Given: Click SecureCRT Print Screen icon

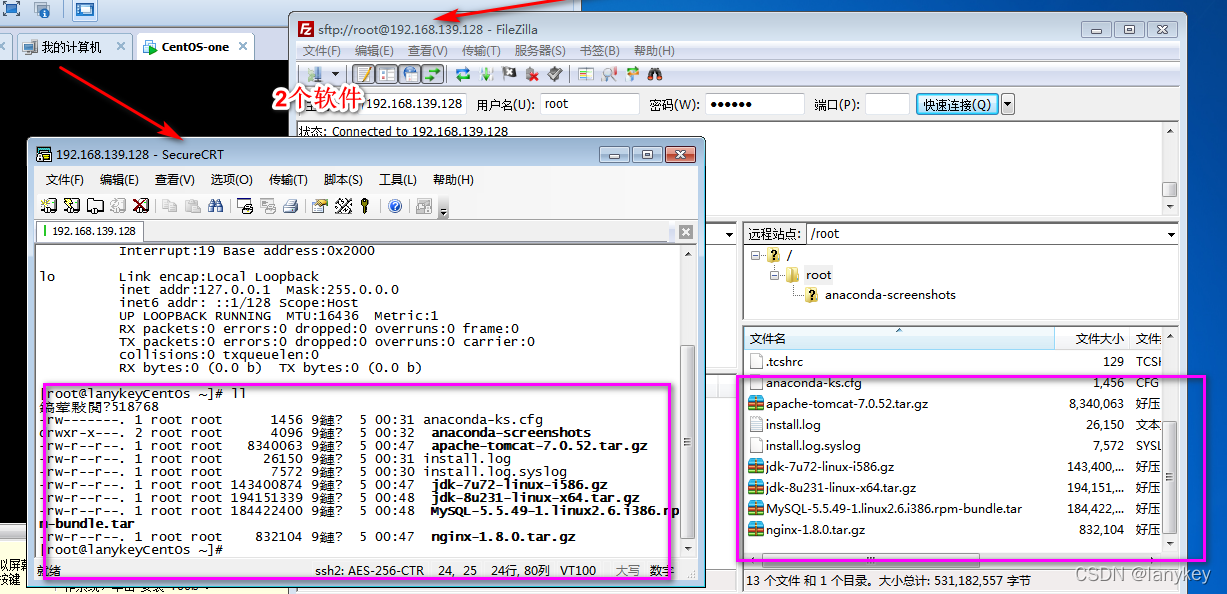Looking at the screenshot, I should (x=244, y=206).
